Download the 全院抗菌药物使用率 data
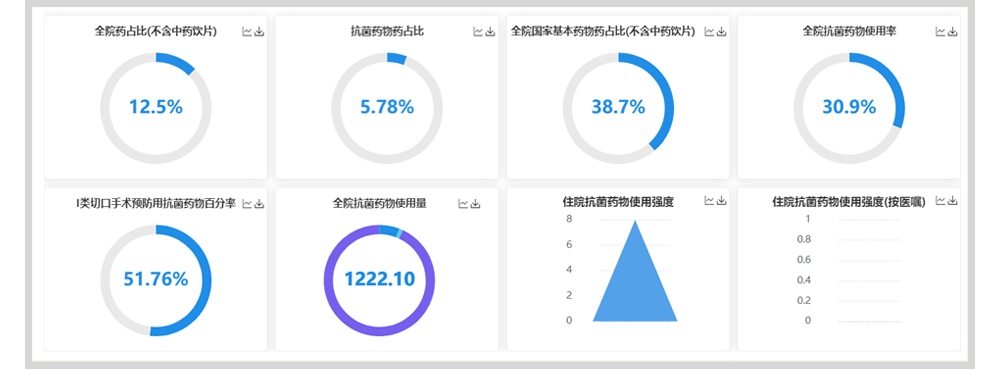 [953, 32]
